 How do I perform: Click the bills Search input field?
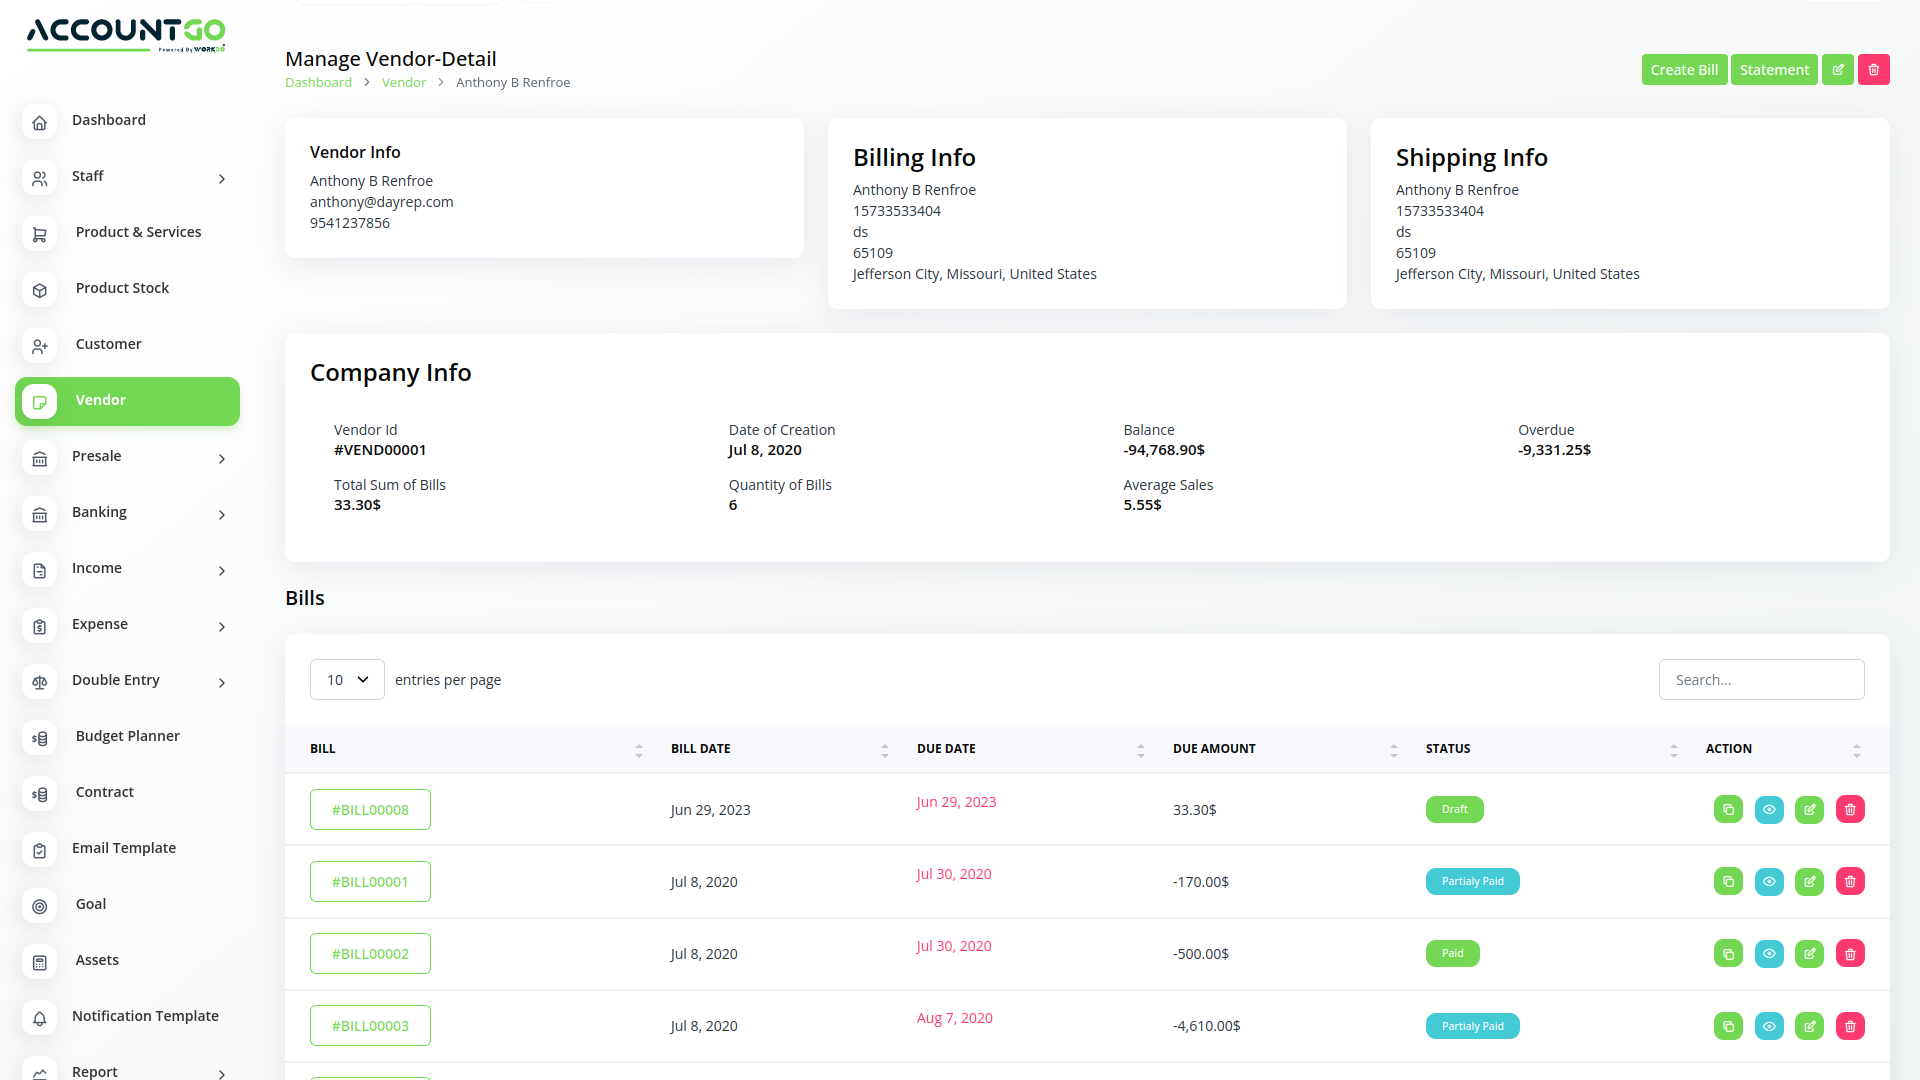click(1761, 680)
